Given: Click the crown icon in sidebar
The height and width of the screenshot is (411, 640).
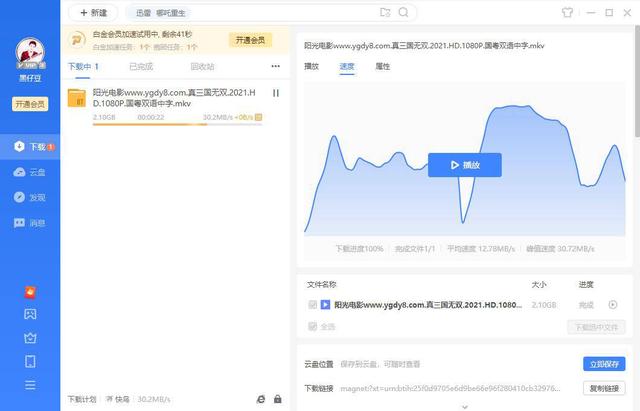Looking at the screenshot, I should point(30,338).
